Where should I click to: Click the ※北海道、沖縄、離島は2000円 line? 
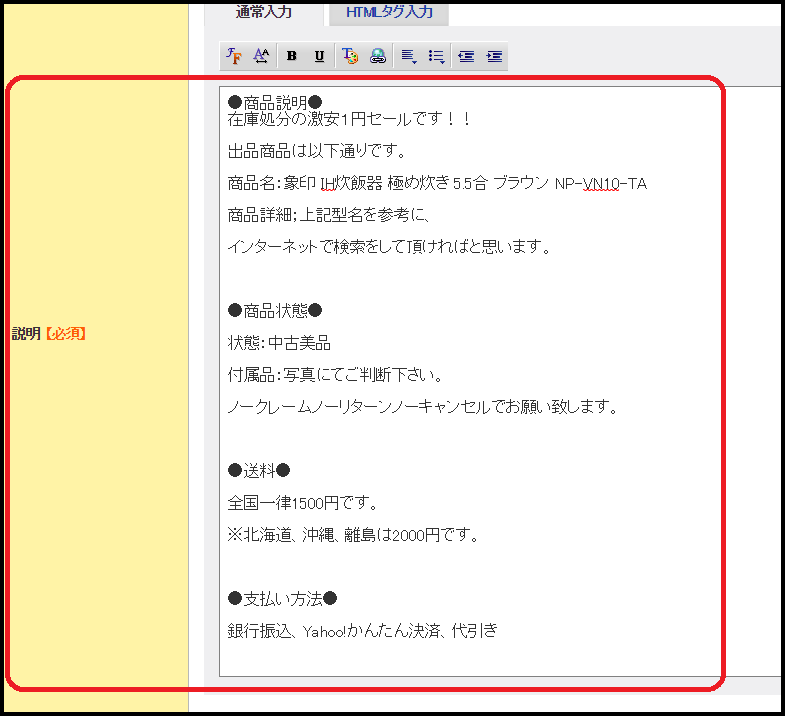(x=353, y=535)
